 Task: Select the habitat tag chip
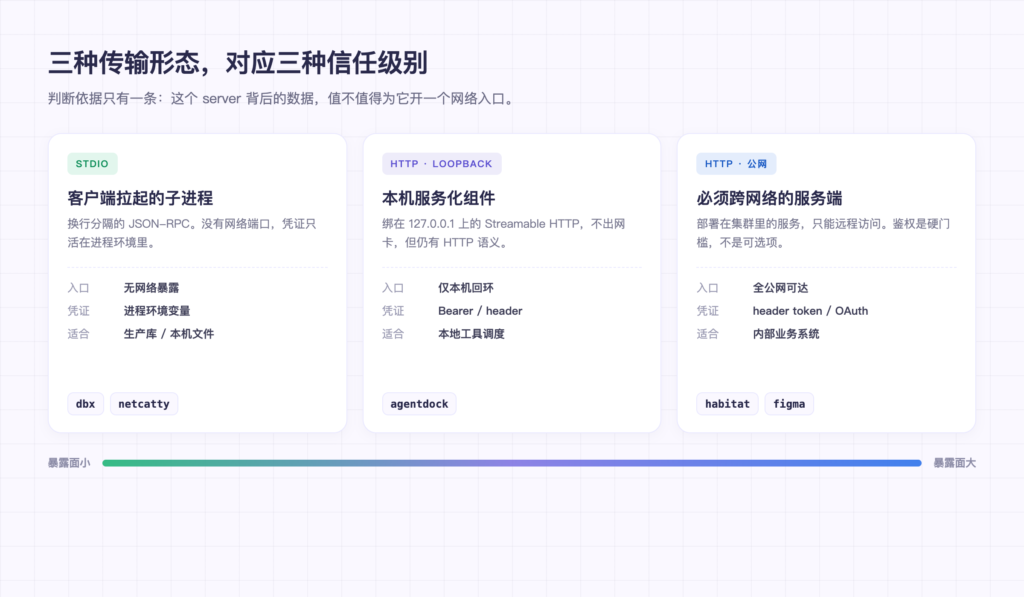(728, 404)
